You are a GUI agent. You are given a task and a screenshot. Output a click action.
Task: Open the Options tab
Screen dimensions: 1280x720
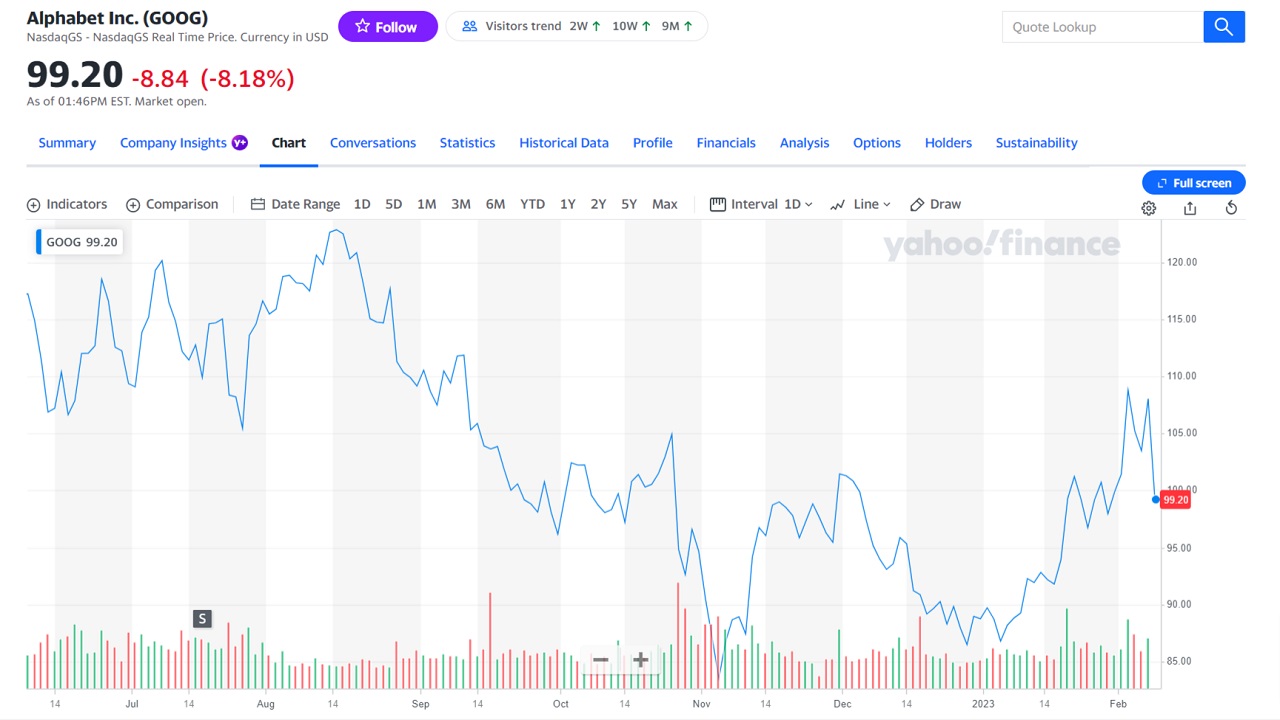877,143
